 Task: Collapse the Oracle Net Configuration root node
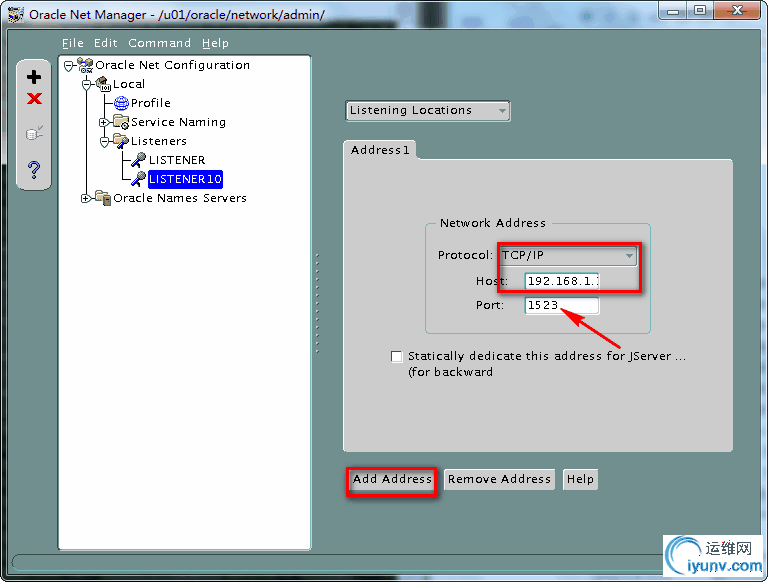click(69, 65)
